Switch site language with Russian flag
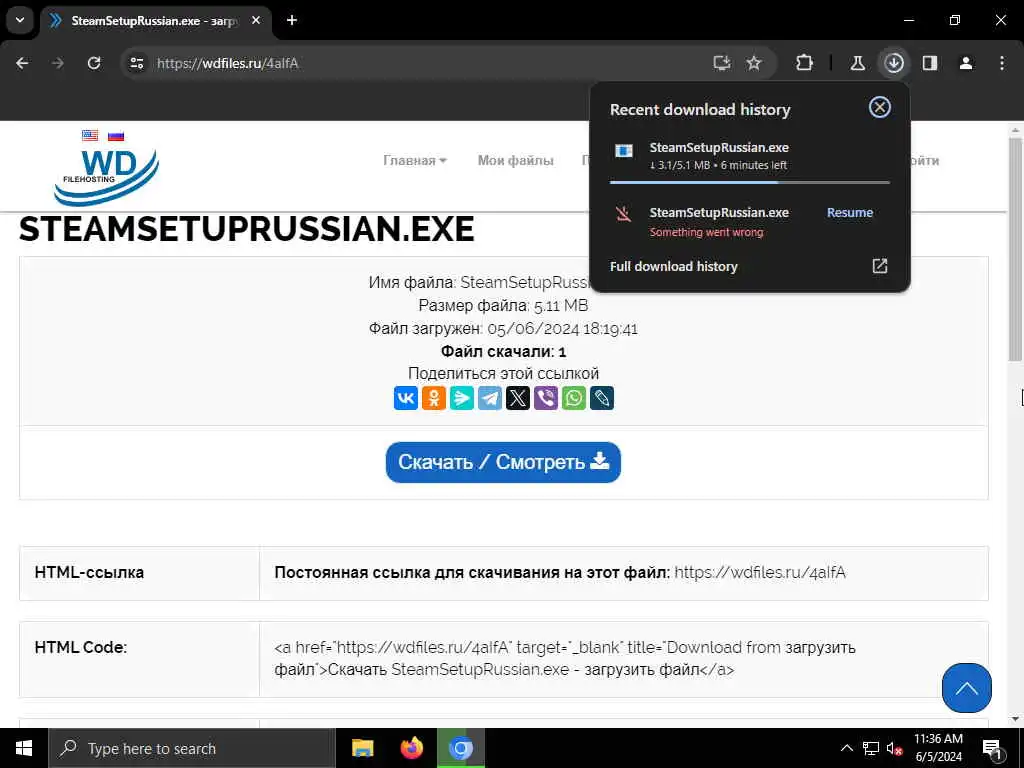This screenshot has height=768, width=1024. tap(116, 135)
